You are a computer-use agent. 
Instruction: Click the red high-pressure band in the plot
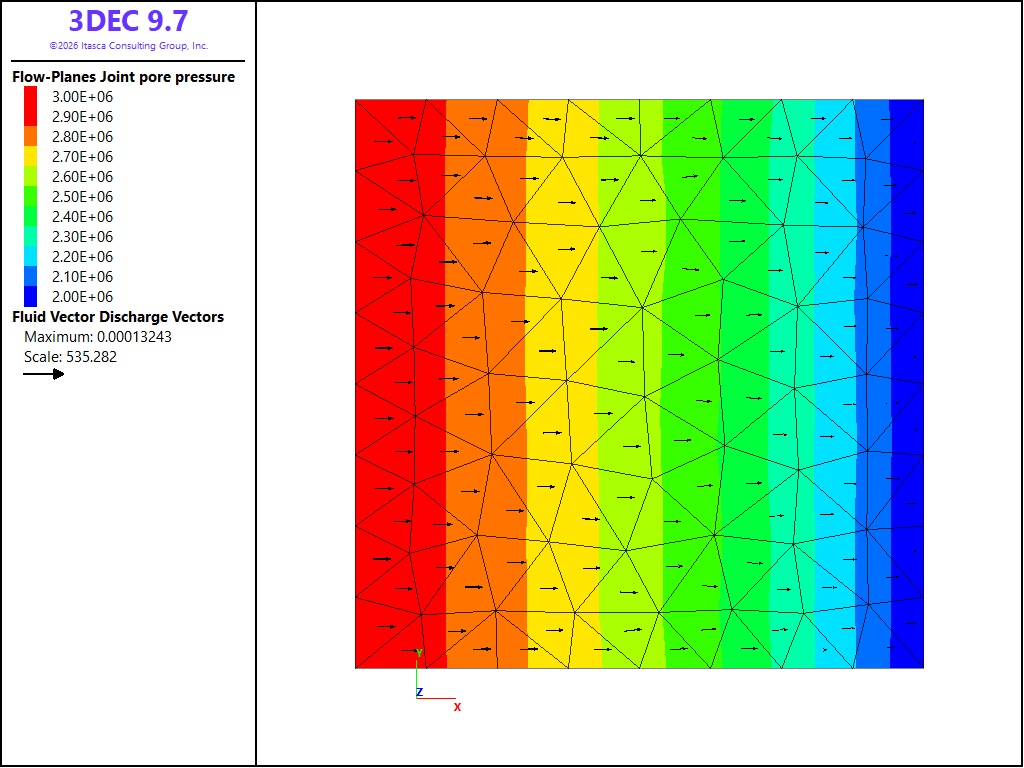click(x=400, y=384)
